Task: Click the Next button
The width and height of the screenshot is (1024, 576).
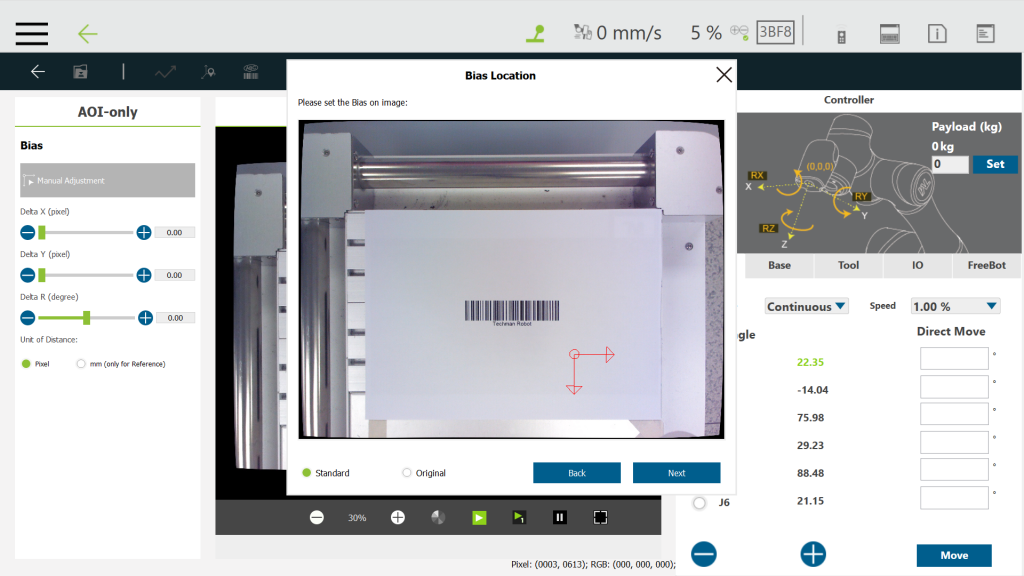Action: point(676,473)
